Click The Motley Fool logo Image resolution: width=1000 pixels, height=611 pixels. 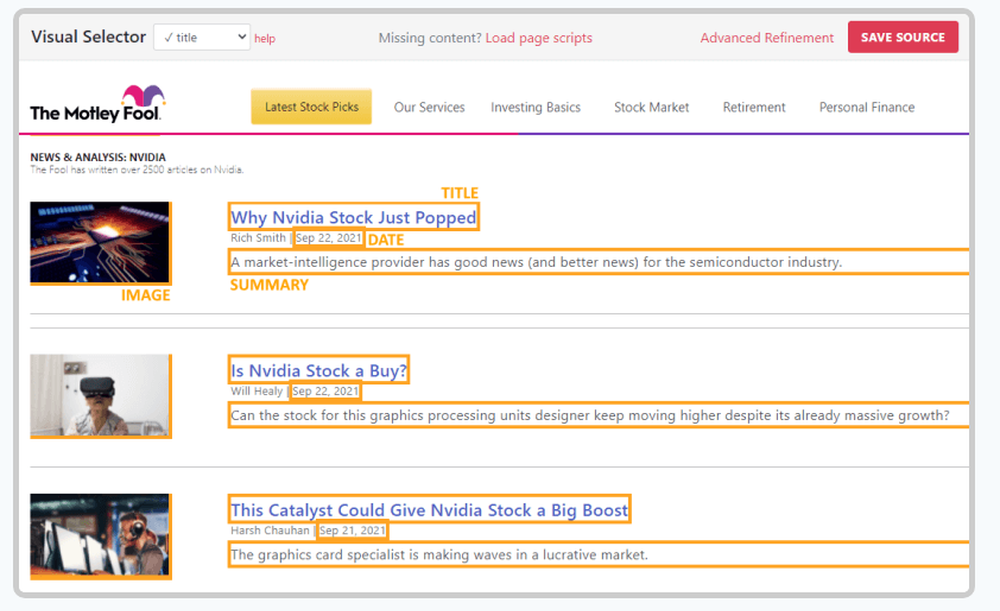point(98,104)
